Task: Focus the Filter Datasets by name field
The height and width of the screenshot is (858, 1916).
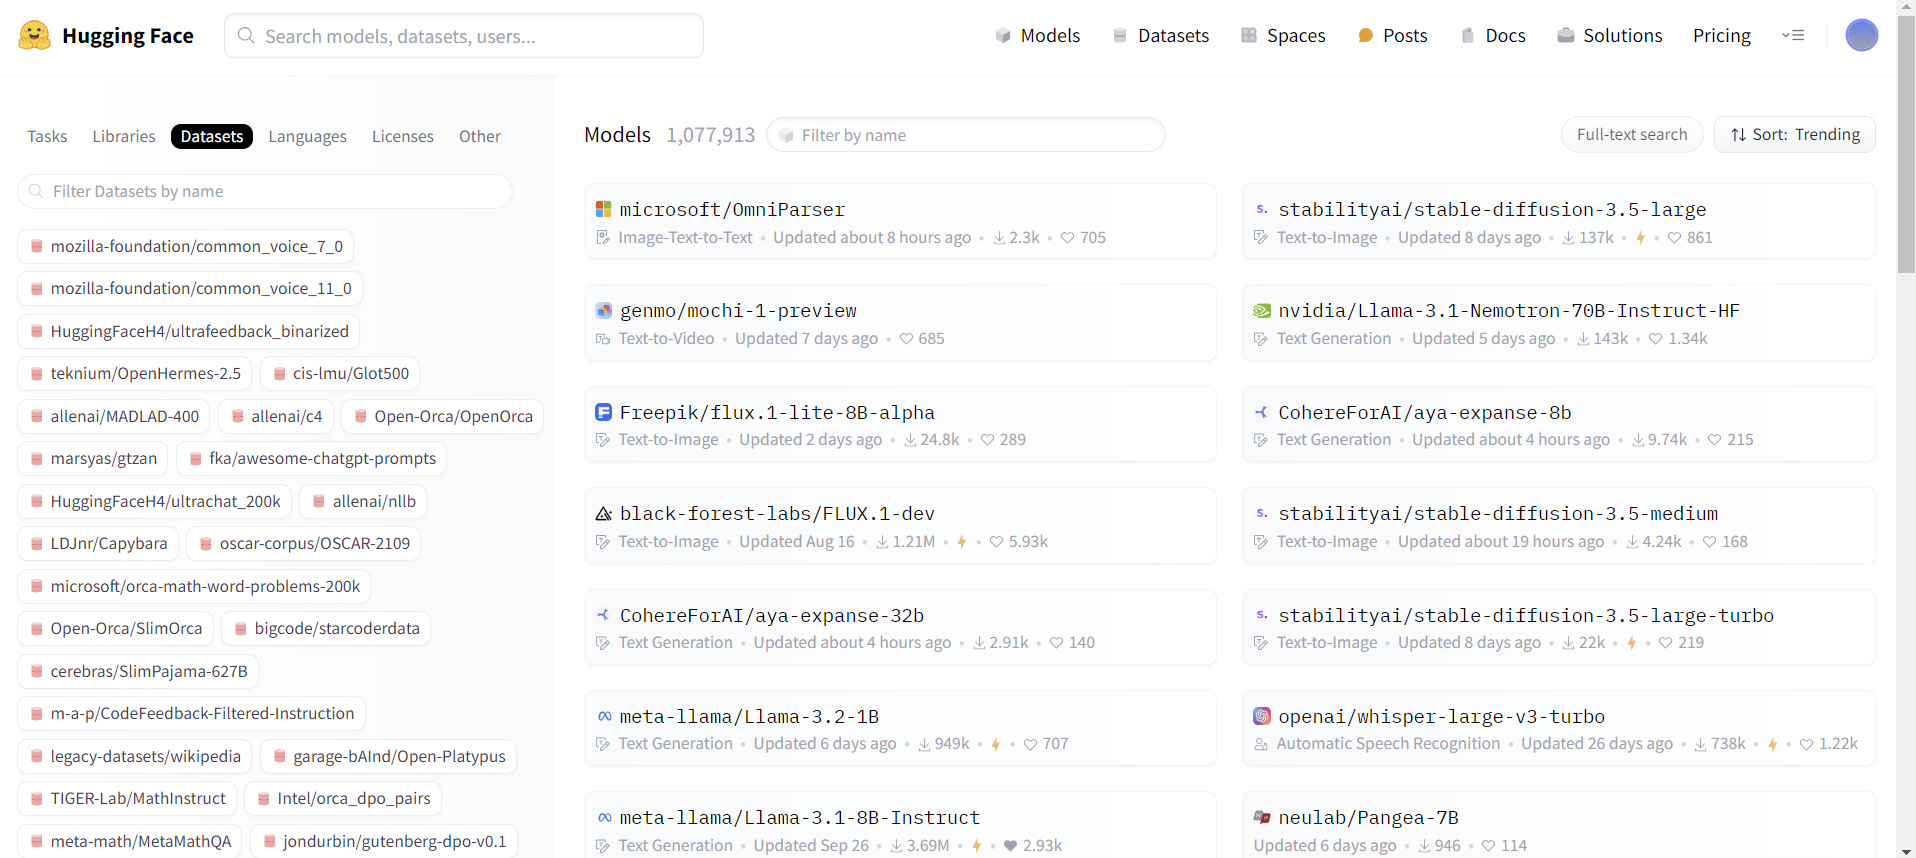Action: (265, 191)
